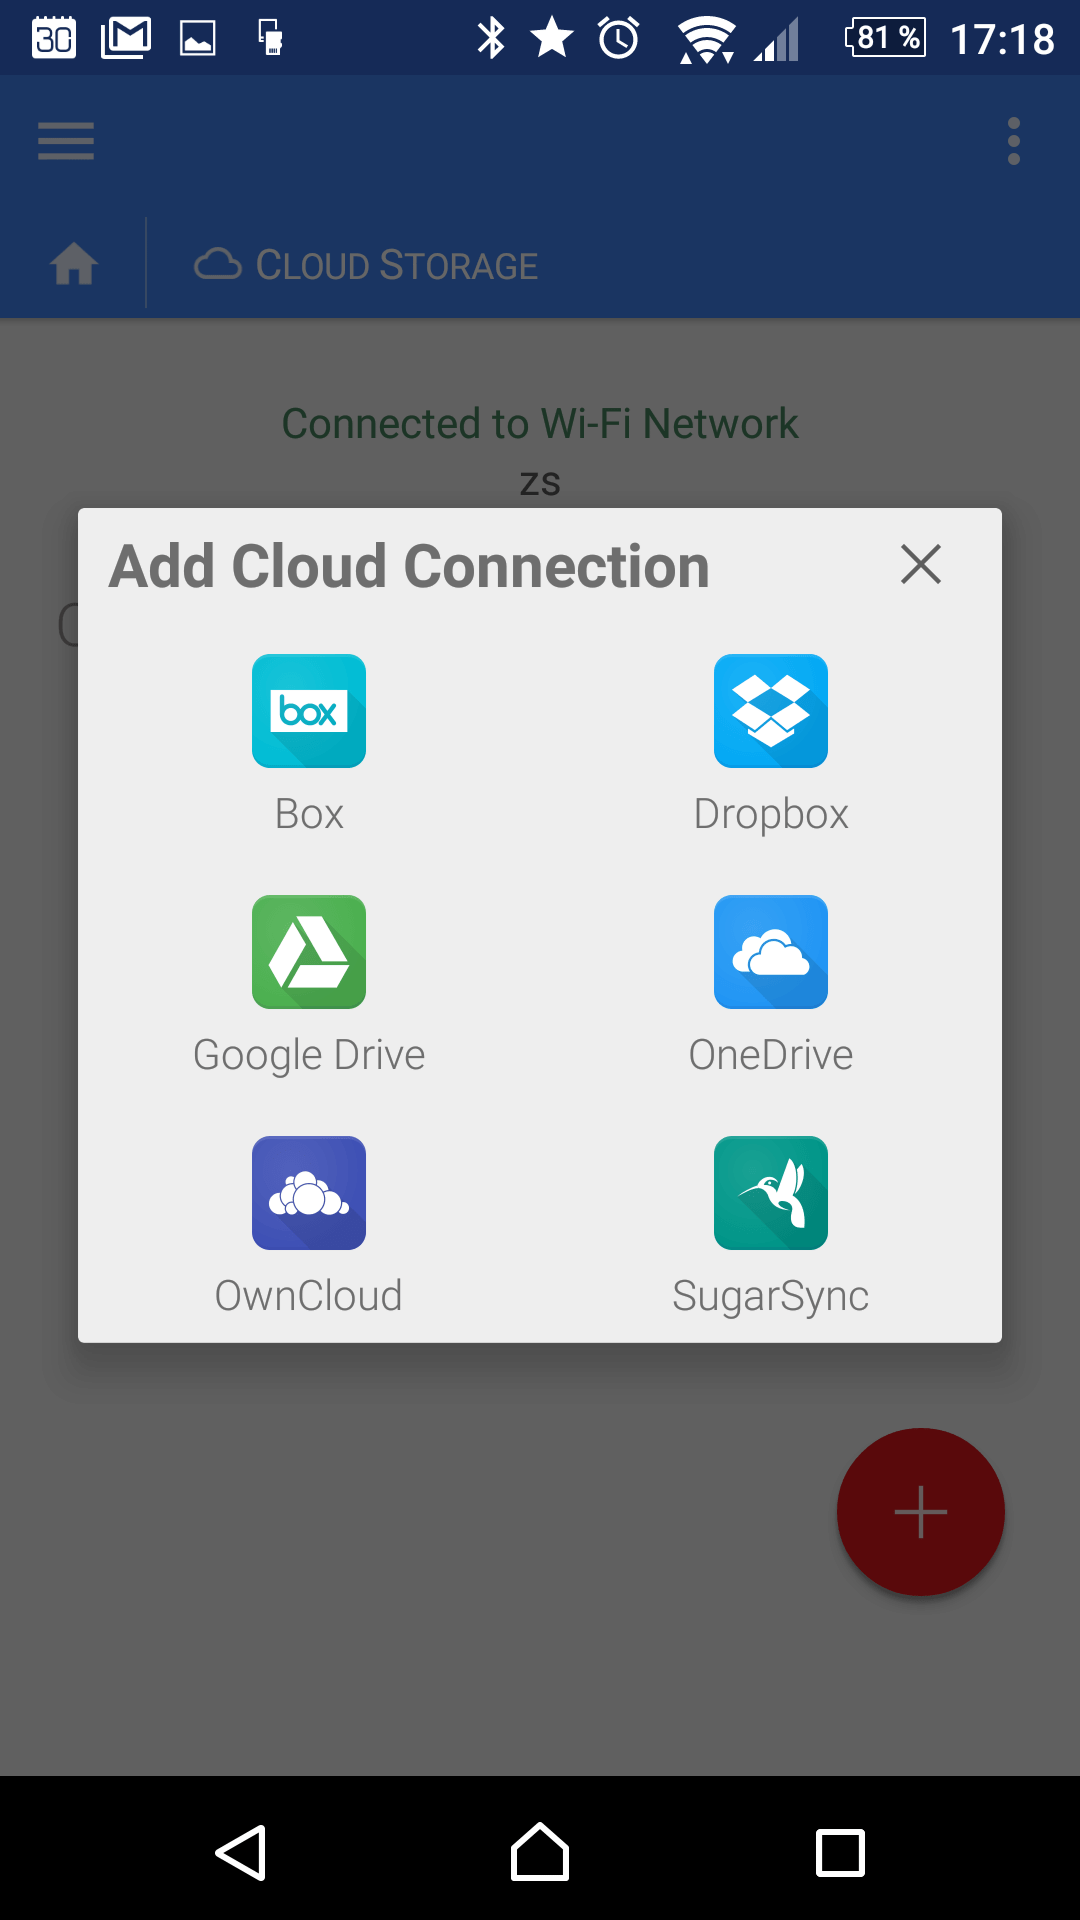1080x1920 pixels.
Task: Open the three-dot overflow menu
Action: click(x=1014, y=141)
